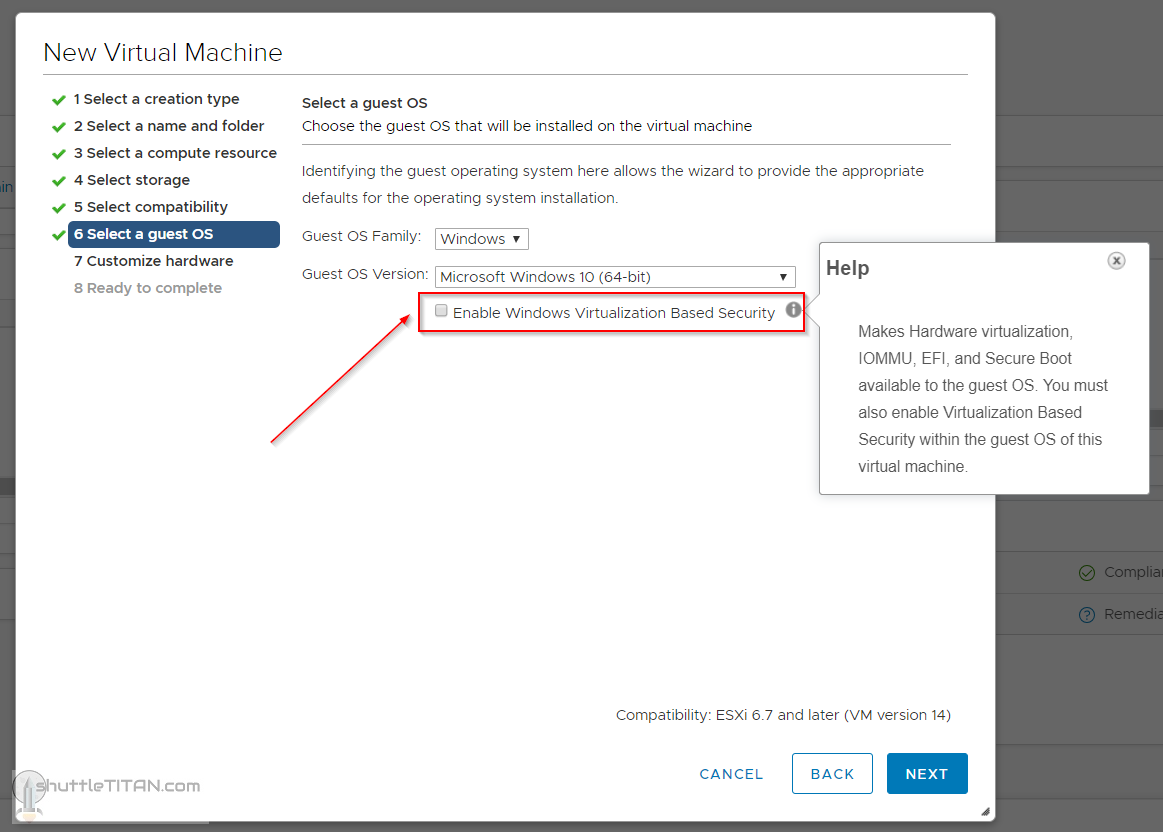1163x832 pixels.
Task: Click the green checkmark beside Select storage
Action: (59, 180)
